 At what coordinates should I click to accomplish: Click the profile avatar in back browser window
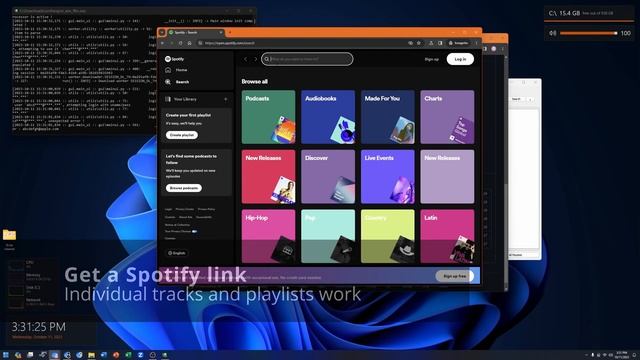tap(493, 49)
